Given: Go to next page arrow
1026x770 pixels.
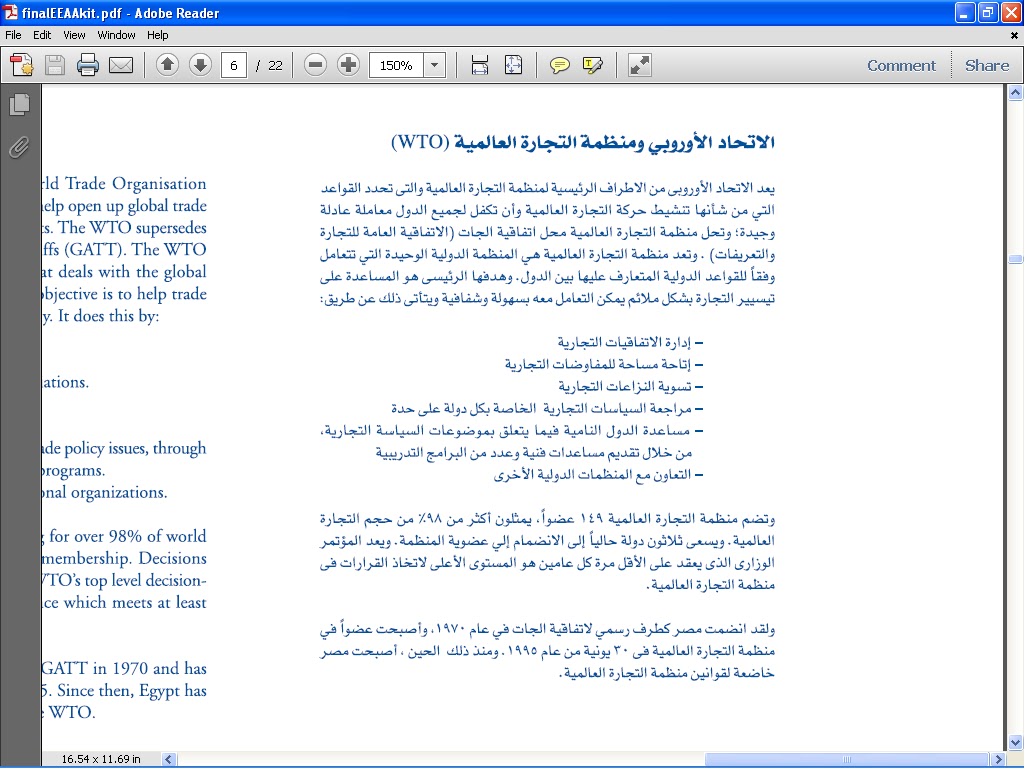Looking at the screenshot, I should [200, 65].
